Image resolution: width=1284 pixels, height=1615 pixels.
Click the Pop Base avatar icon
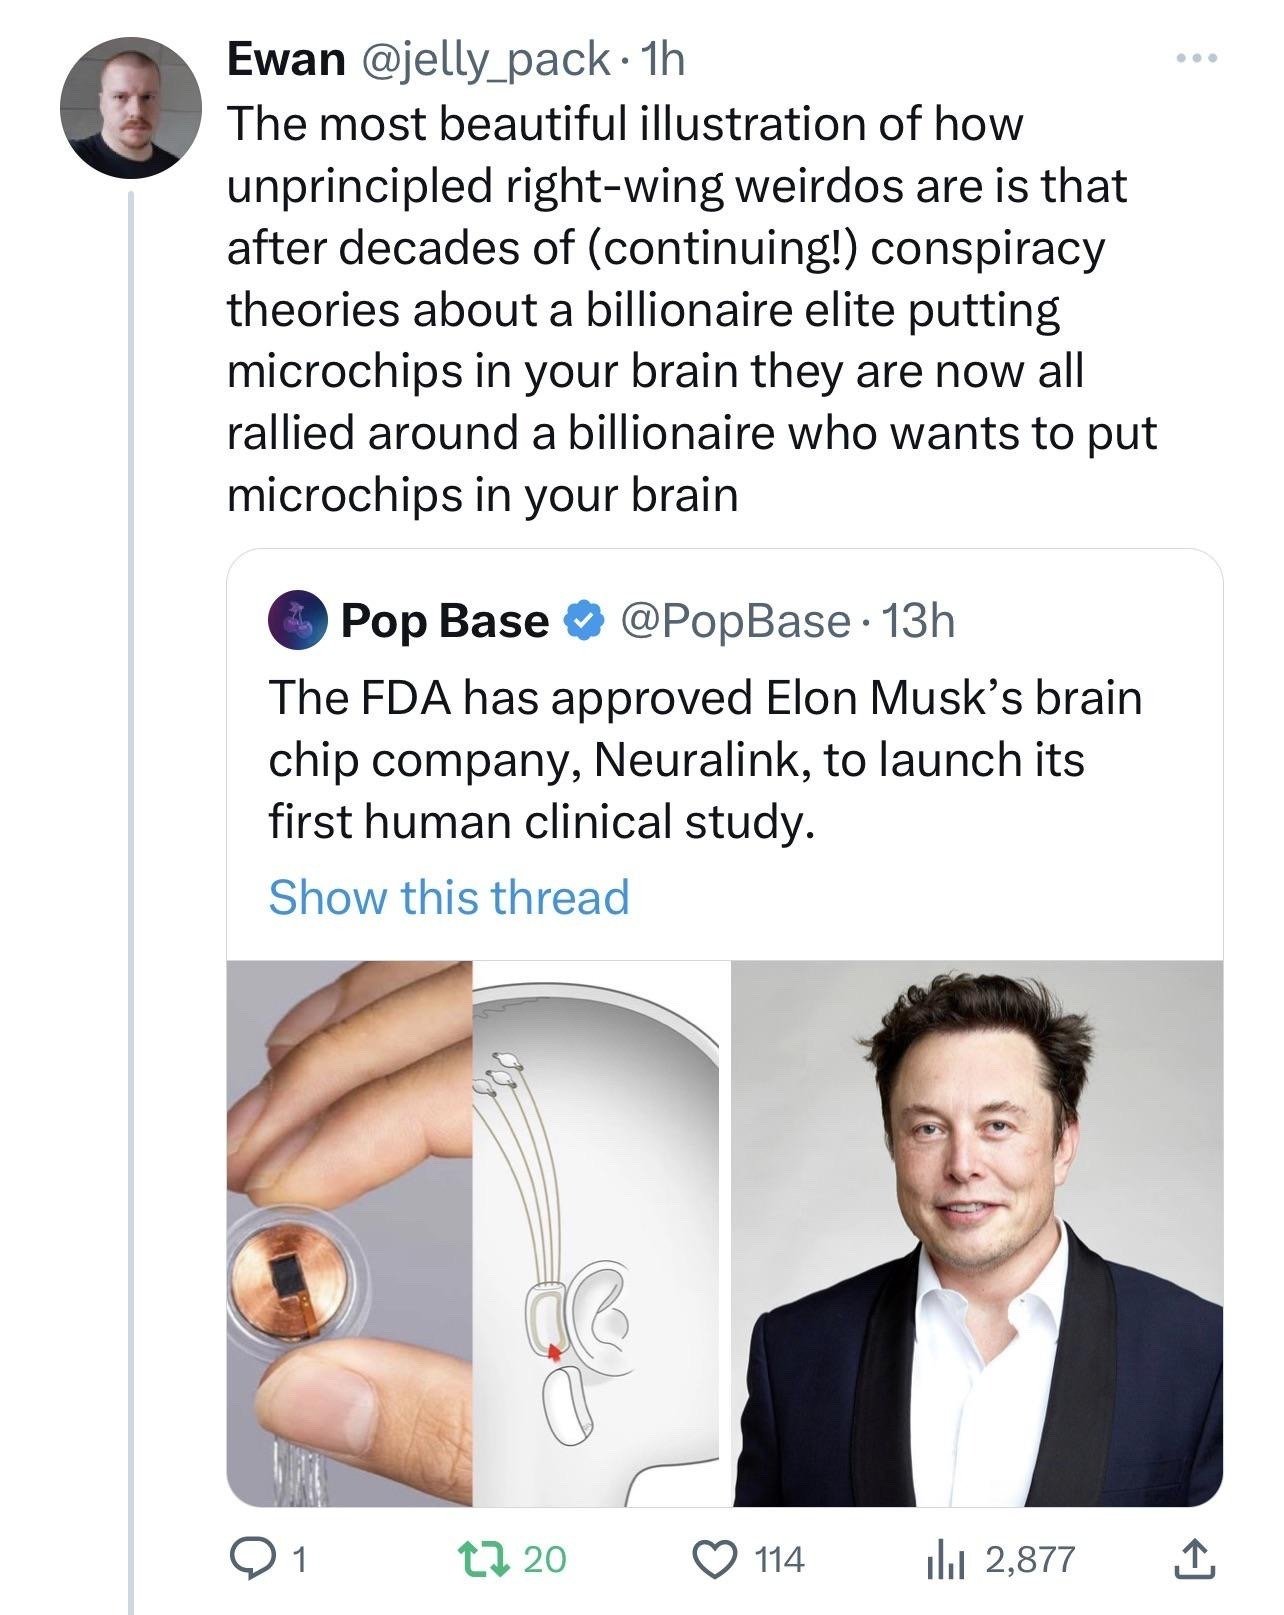[x=298, y=621]
